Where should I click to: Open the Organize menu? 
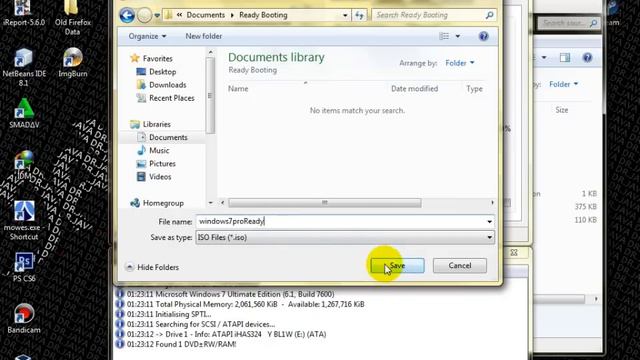coord(147,36)
